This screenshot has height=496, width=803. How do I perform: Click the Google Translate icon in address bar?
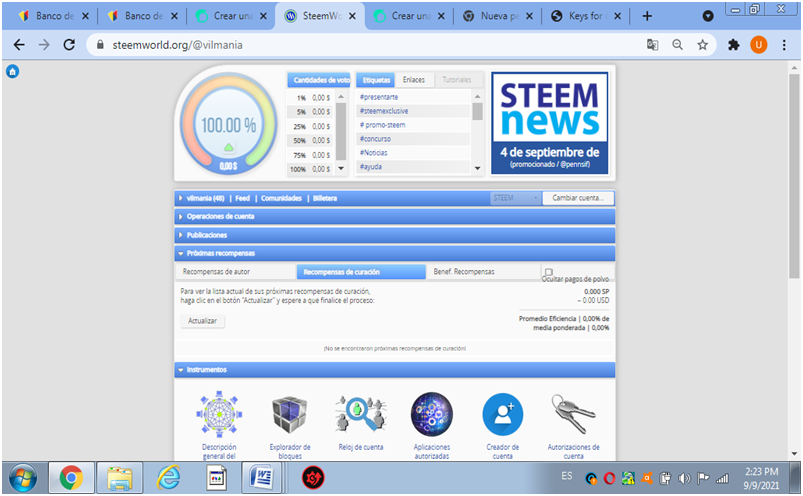click(652, 45)
